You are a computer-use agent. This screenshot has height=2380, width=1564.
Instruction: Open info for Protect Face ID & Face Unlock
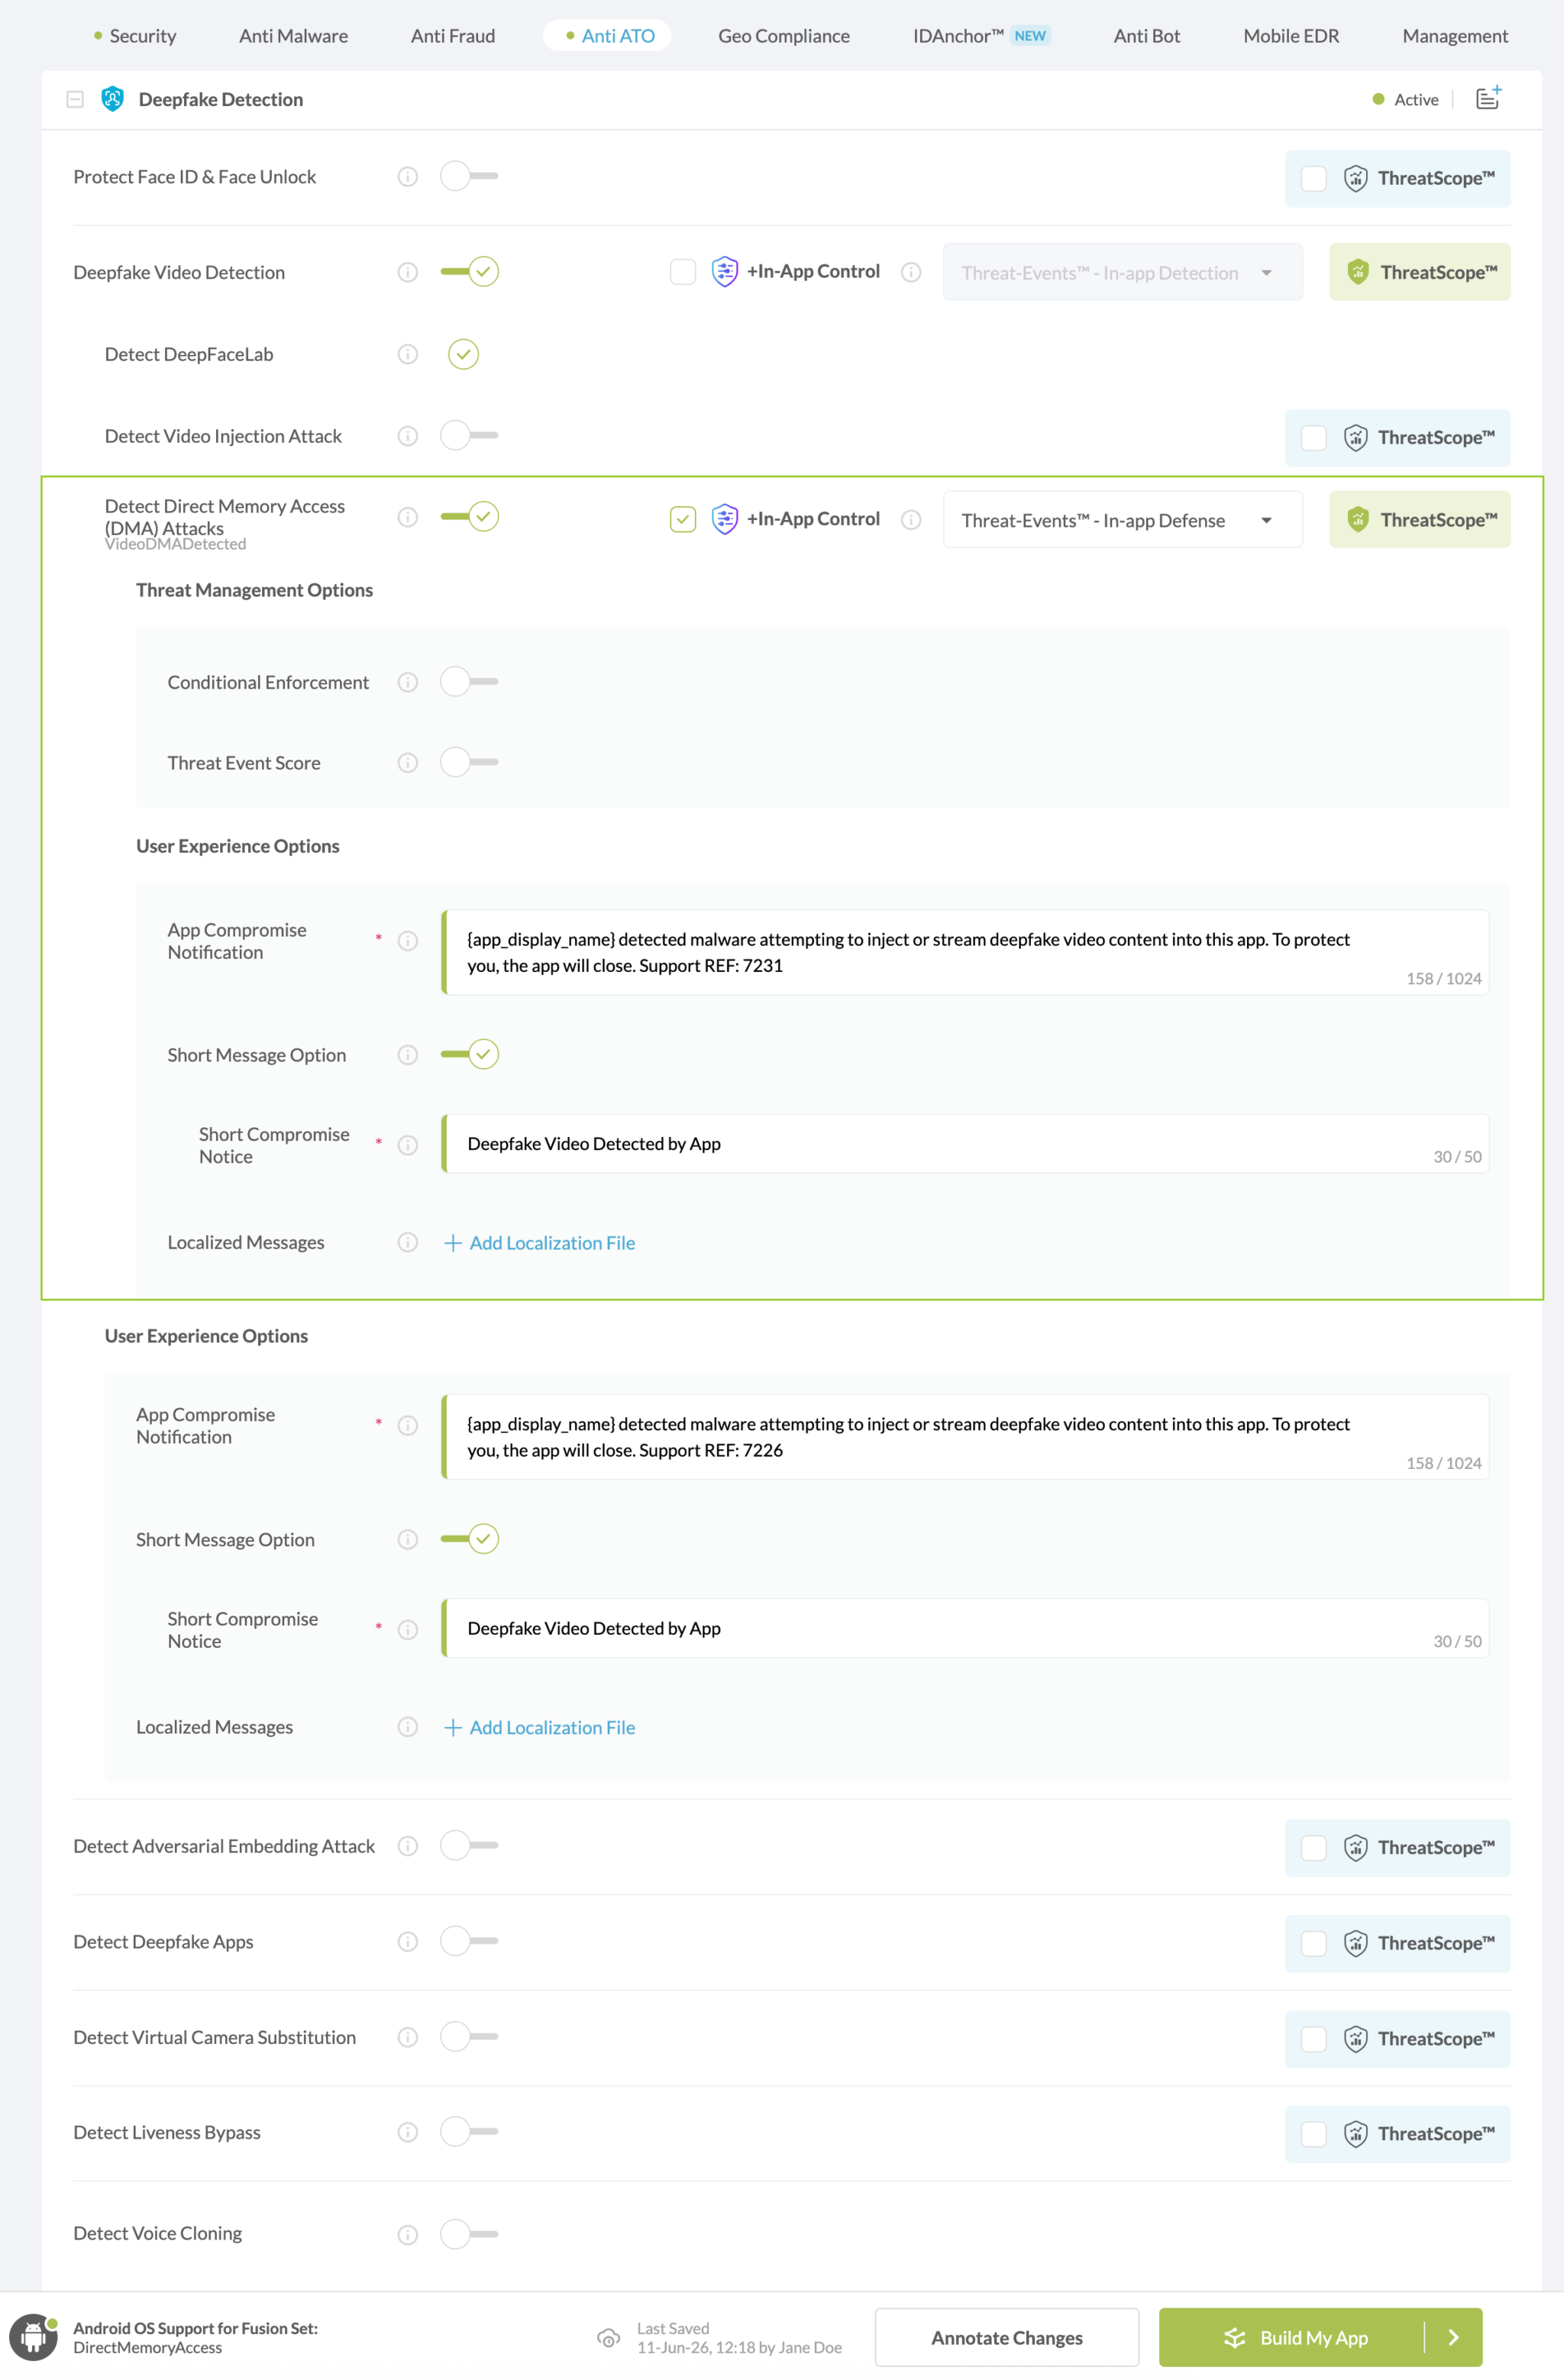click(408, 177)
